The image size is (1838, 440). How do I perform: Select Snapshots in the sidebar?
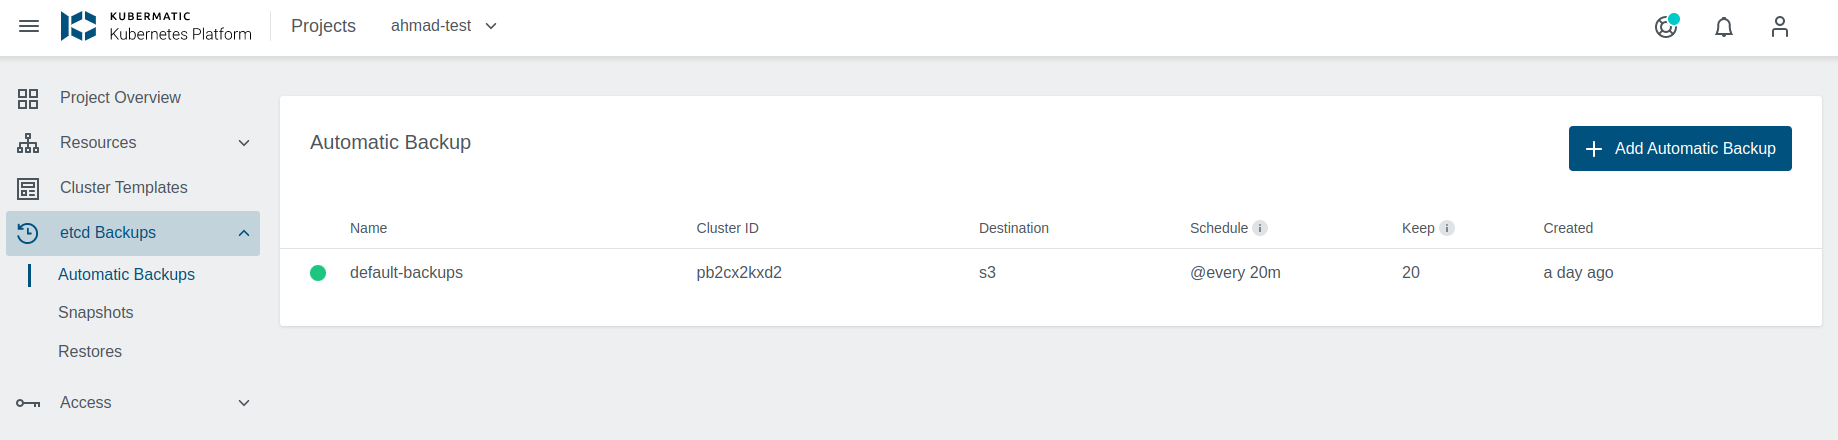pos(96,313)
